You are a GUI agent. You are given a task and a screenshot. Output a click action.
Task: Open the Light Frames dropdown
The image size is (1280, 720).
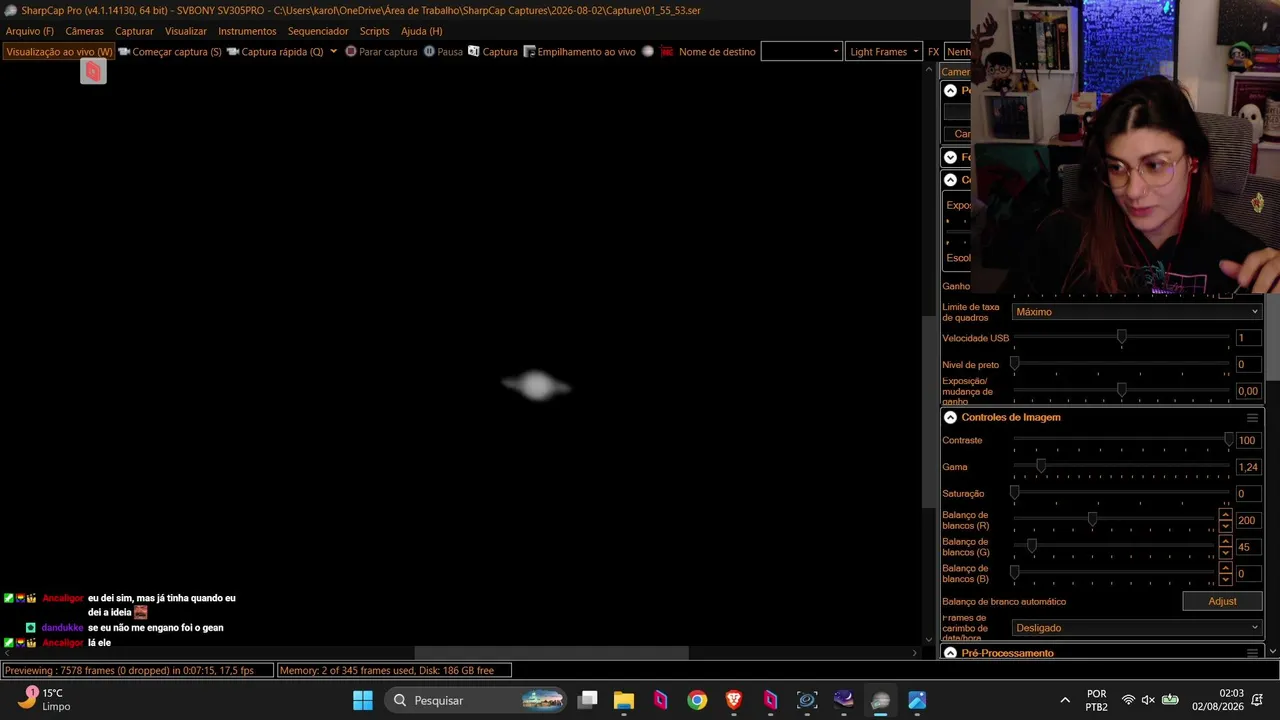pyautogui.click(x=884, y=51)
